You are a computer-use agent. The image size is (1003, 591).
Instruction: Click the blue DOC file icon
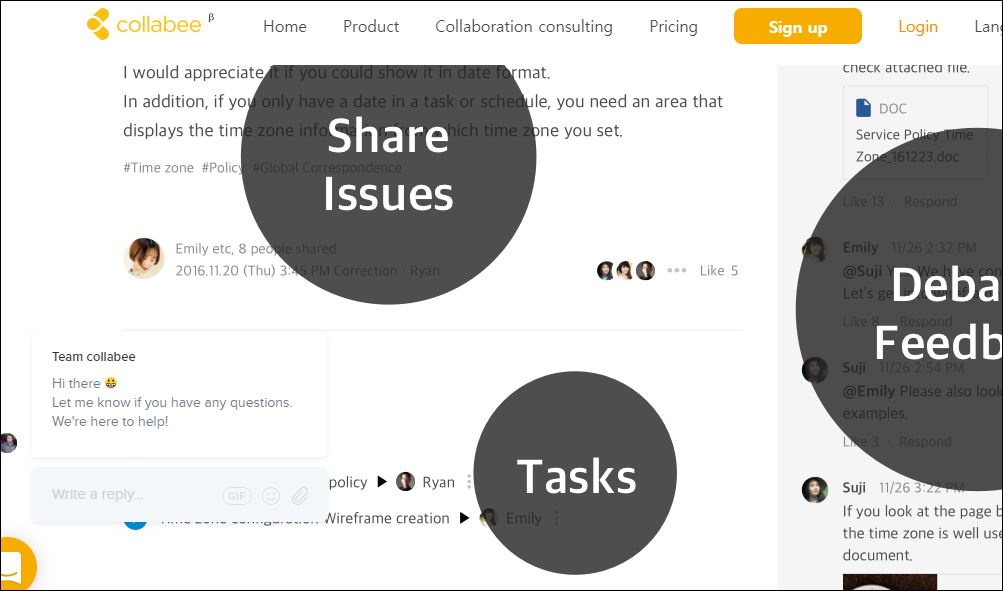tap(863, 107)
